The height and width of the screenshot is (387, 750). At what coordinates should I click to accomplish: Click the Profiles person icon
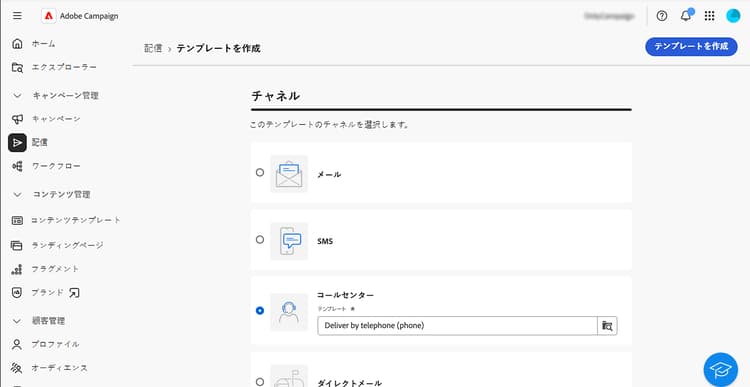pos(17,344)
